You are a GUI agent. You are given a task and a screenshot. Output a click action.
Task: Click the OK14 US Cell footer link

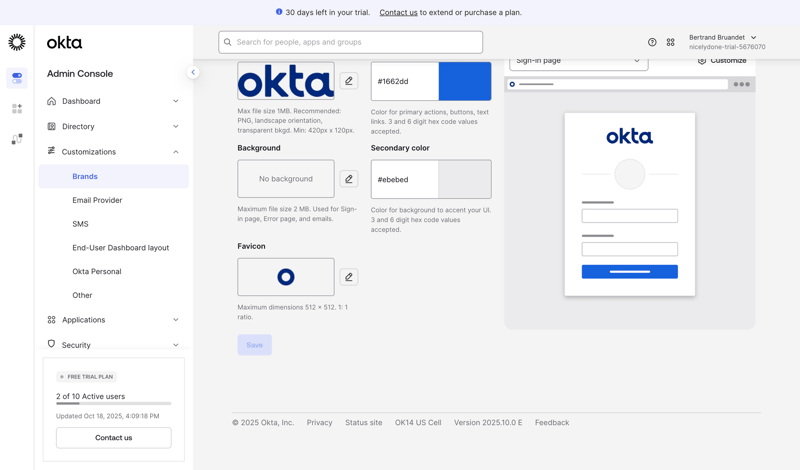pos(418,423)
